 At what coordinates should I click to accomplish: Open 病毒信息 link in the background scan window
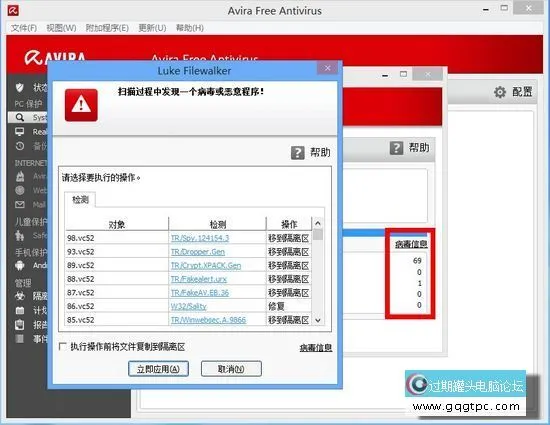coord(411,244)
